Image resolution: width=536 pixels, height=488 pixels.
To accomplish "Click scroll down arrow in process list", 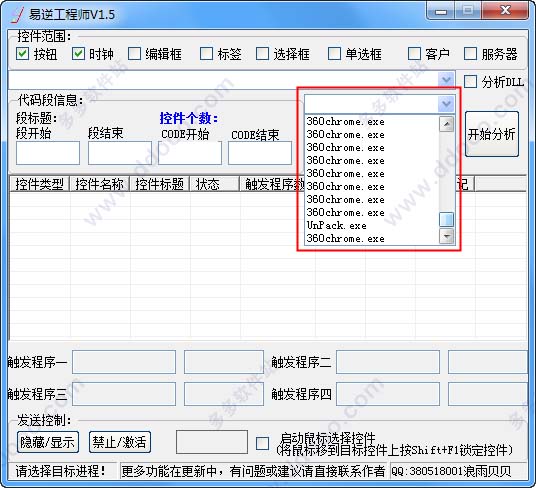I will click(x=446, y=236).
